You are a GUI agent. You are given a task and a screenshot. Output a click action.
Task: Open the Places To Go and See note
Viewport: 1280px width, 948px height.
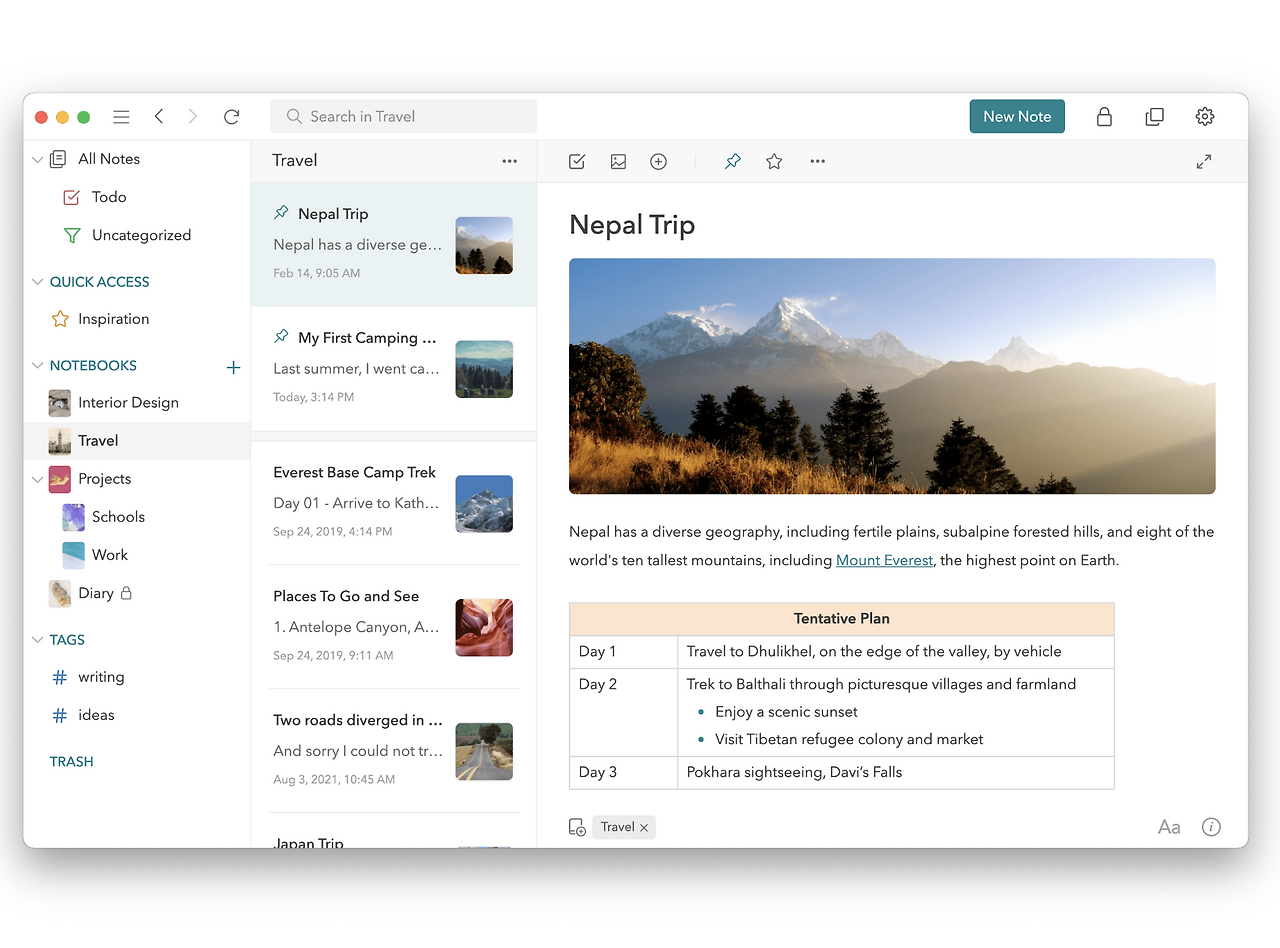[x=394, y=627]
